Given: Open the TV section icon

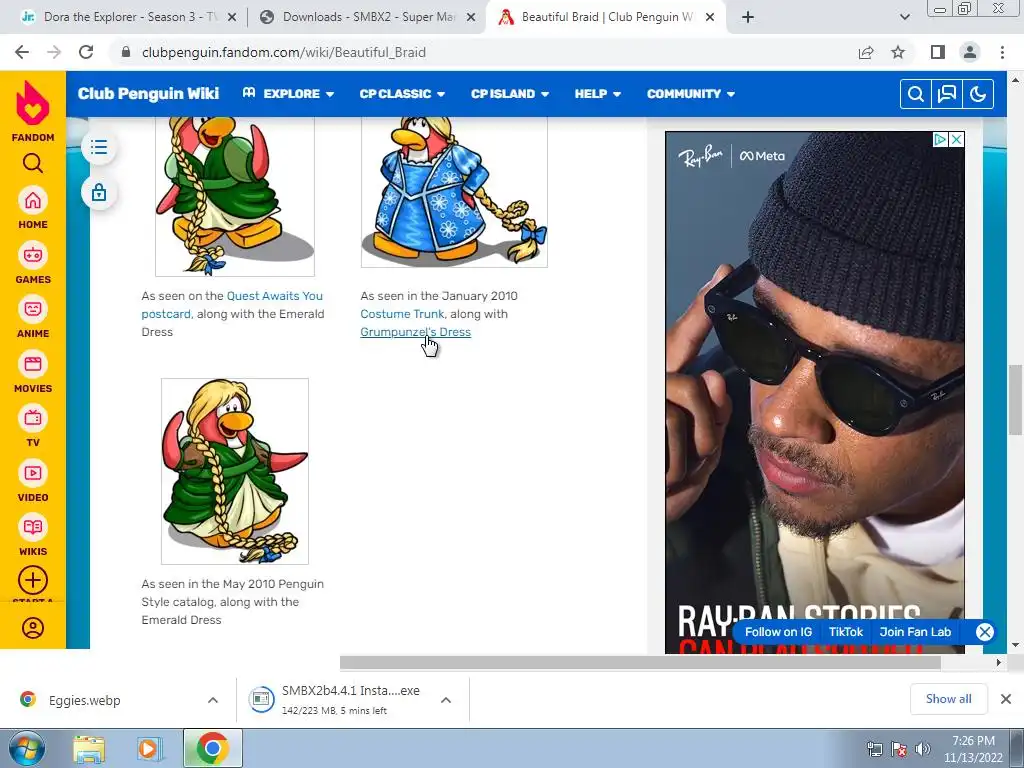Looking at the screenshot, I should (x=33, y=419).
